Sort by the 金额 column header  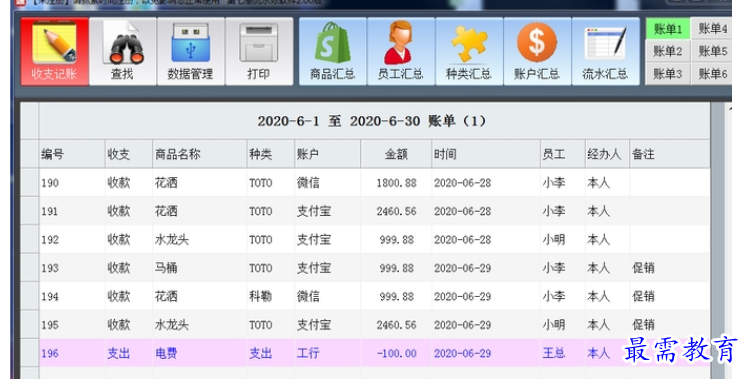tap(396, 154)
